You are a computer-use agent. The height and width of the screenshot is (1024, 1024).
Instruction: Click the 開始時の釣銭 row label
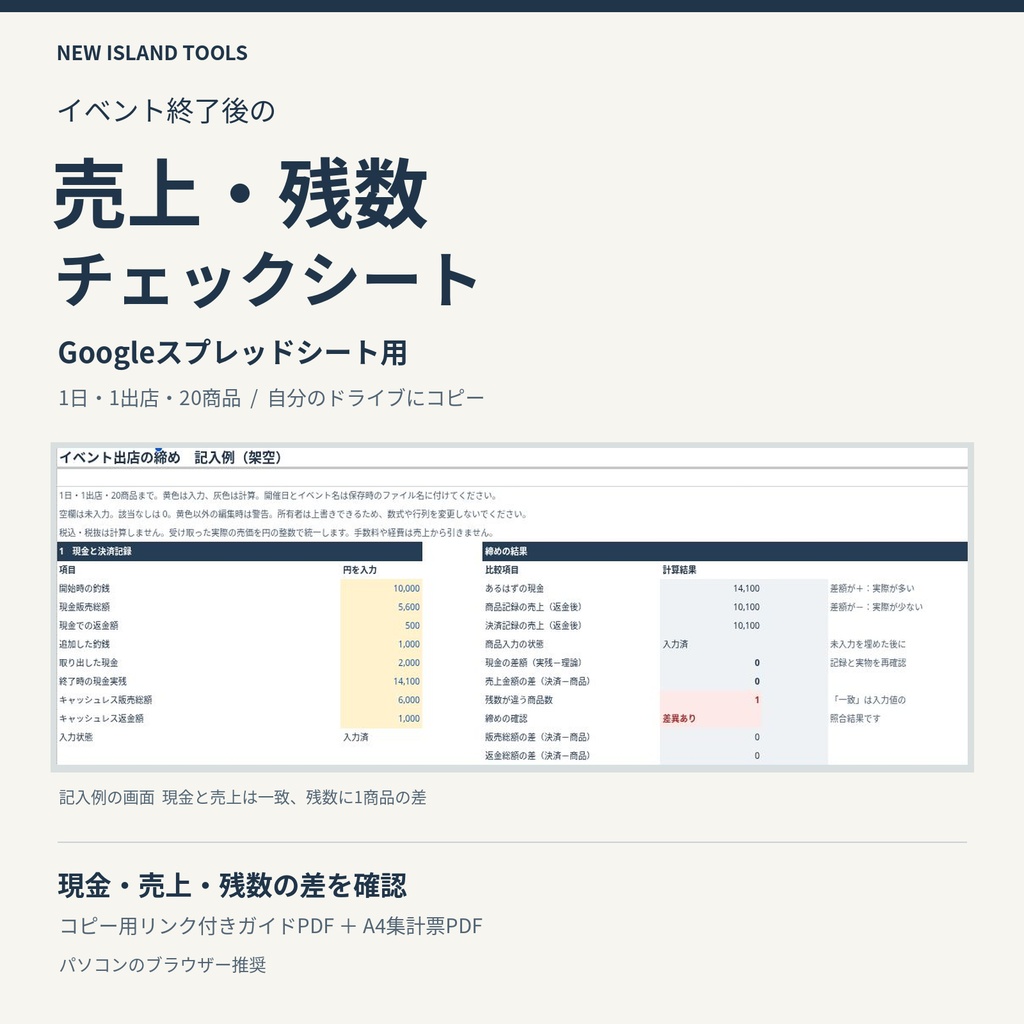pyautogui.click(x=84, y=588)
